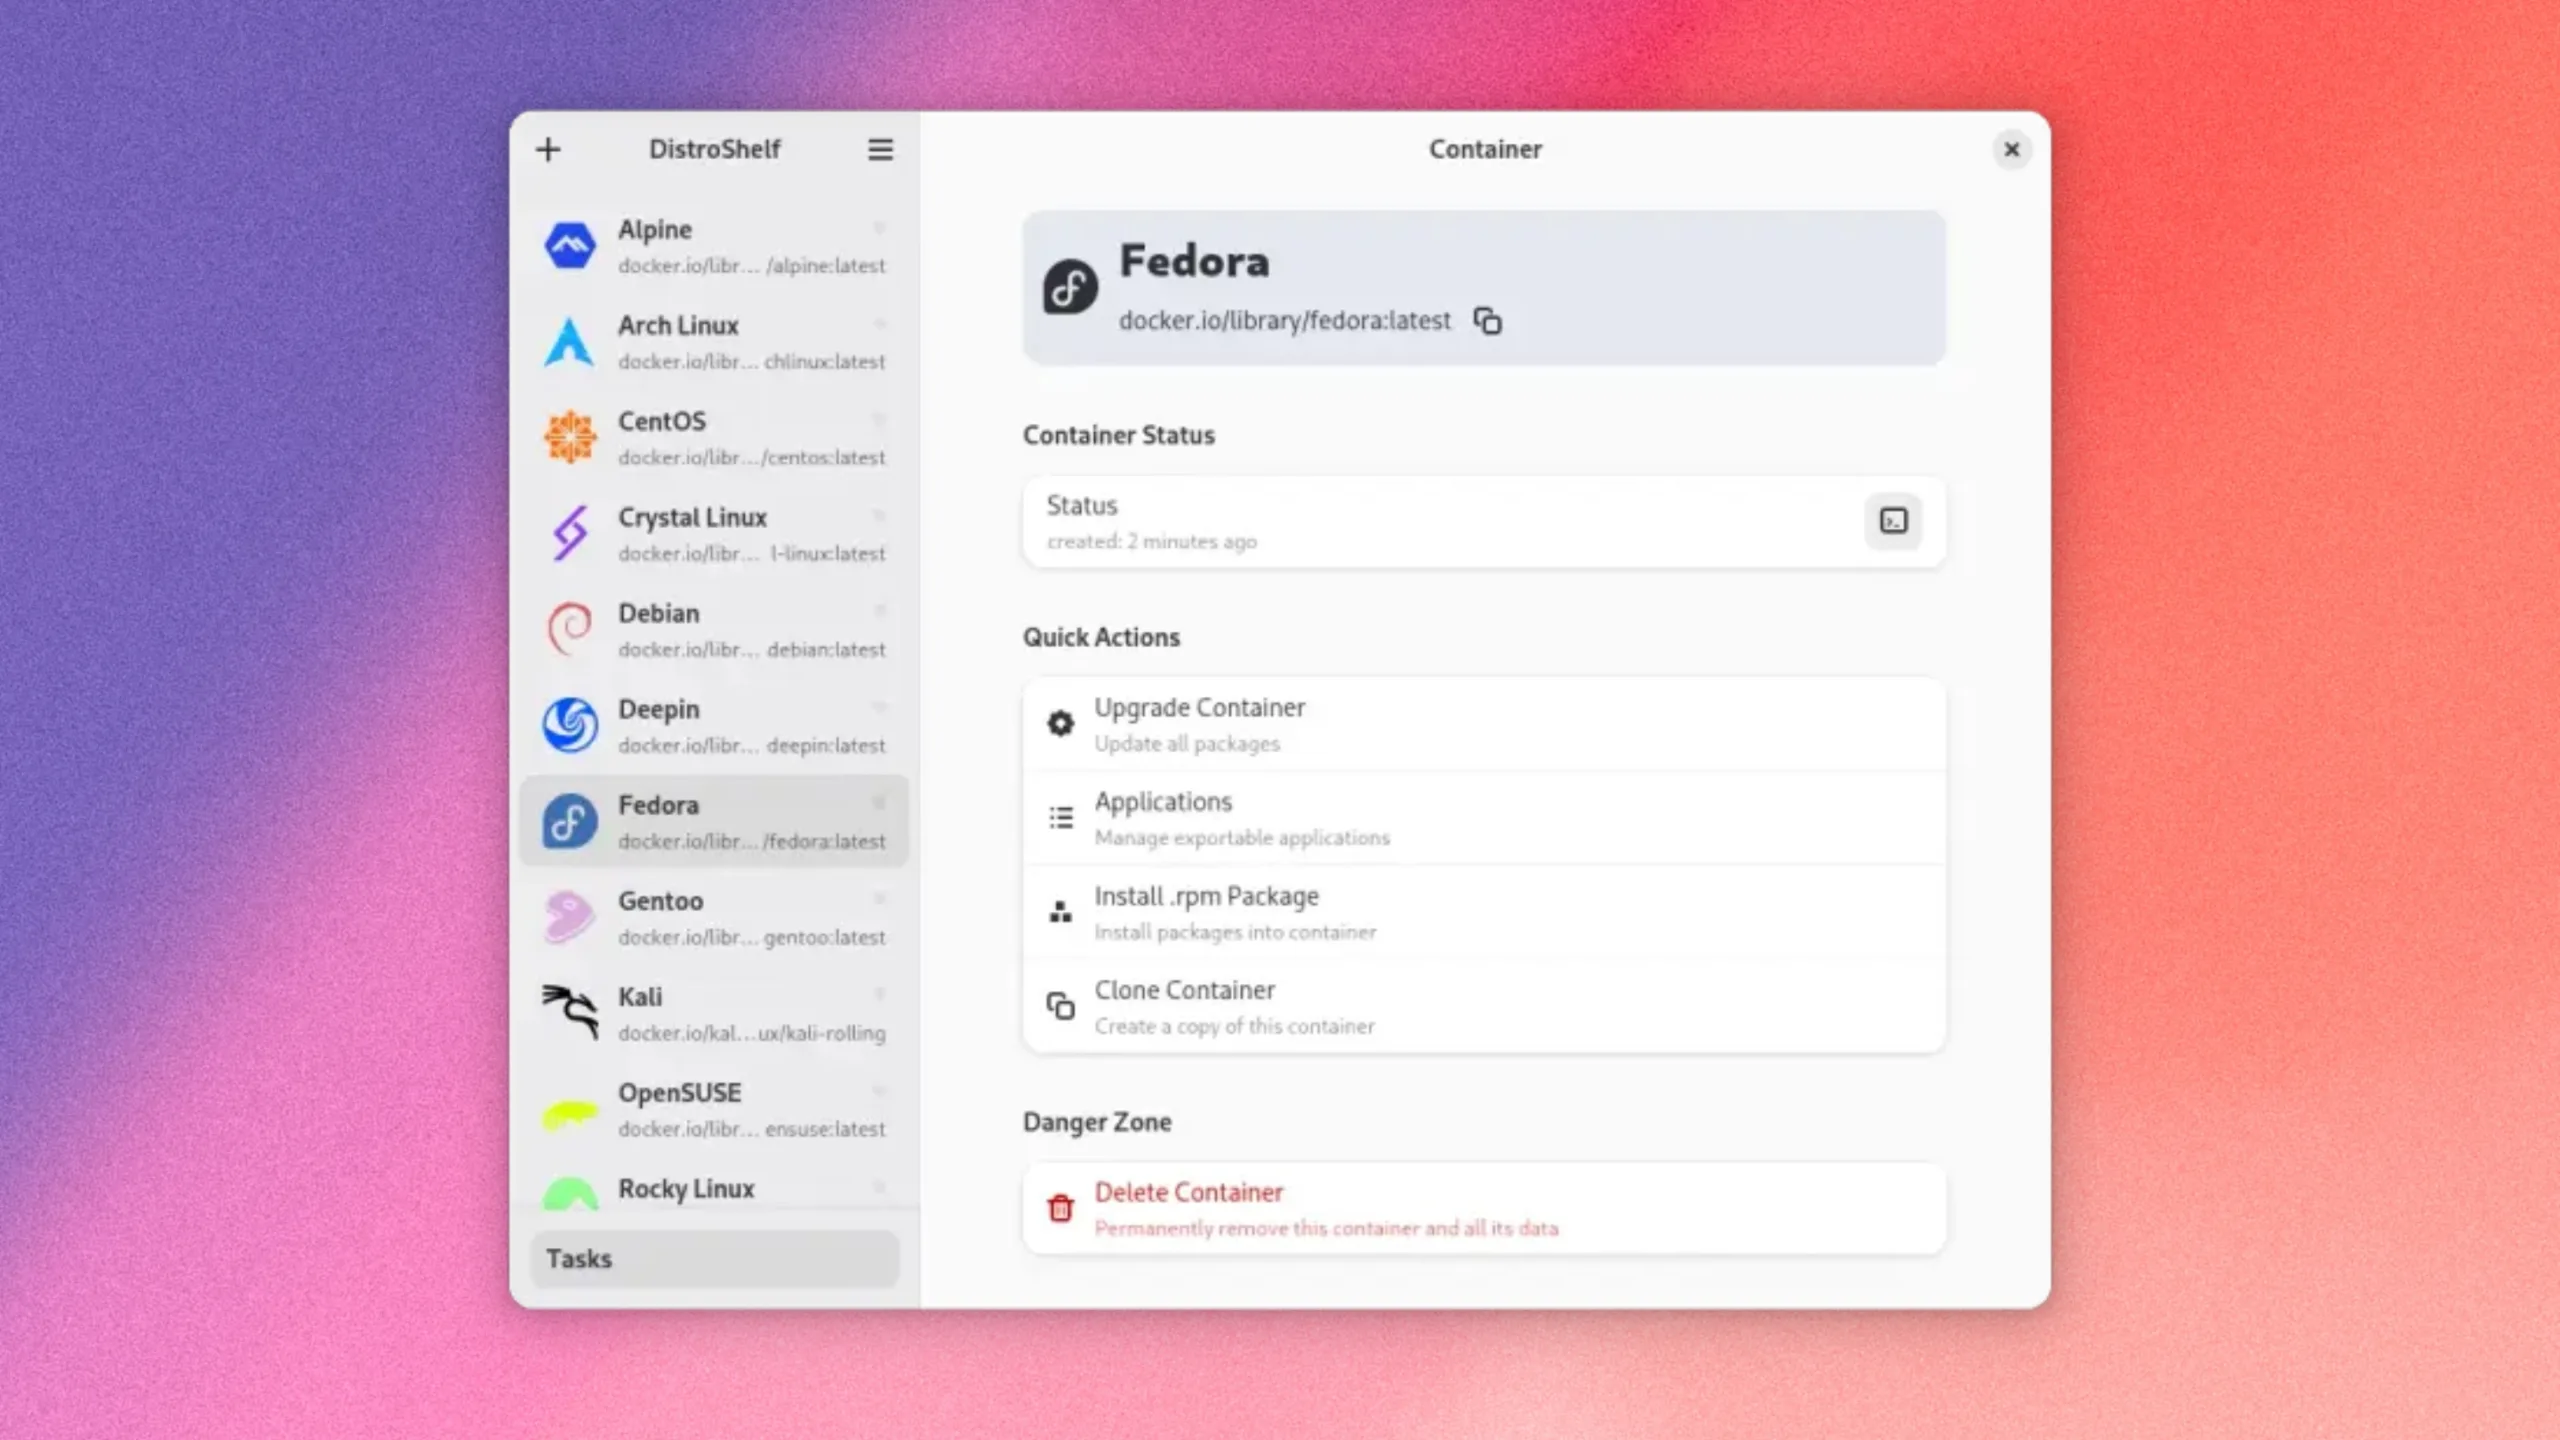Click the Gentoo logo icon
Image resolution: width=2560 pixels, height=1440 pixels.
pos(570,917)
